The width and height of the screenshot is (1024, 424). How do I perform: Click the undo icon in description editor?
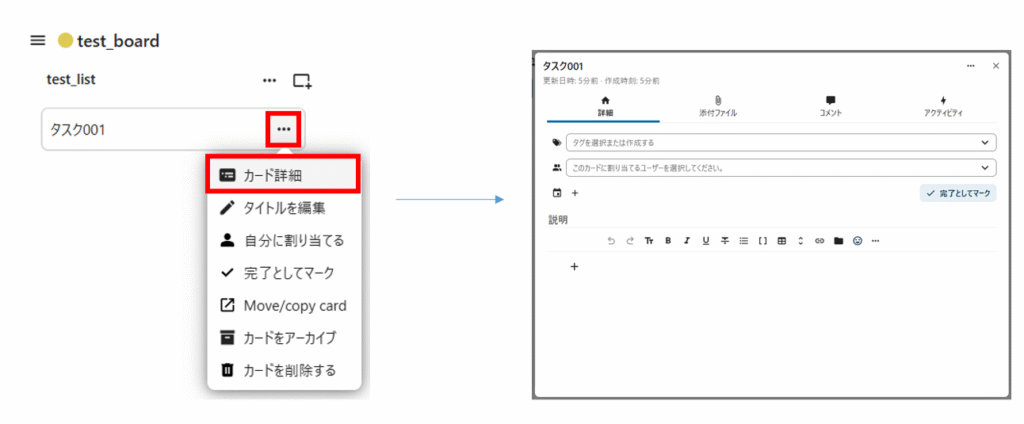tap(611, 241)
